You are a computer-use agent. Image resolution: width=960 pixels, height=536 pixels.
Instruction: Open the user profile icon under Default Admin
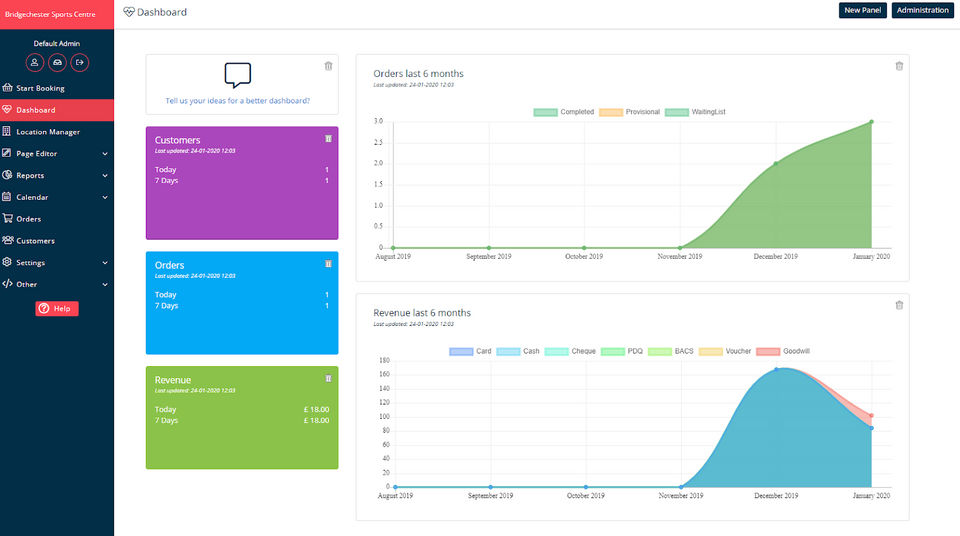click(x=35, y=62)
